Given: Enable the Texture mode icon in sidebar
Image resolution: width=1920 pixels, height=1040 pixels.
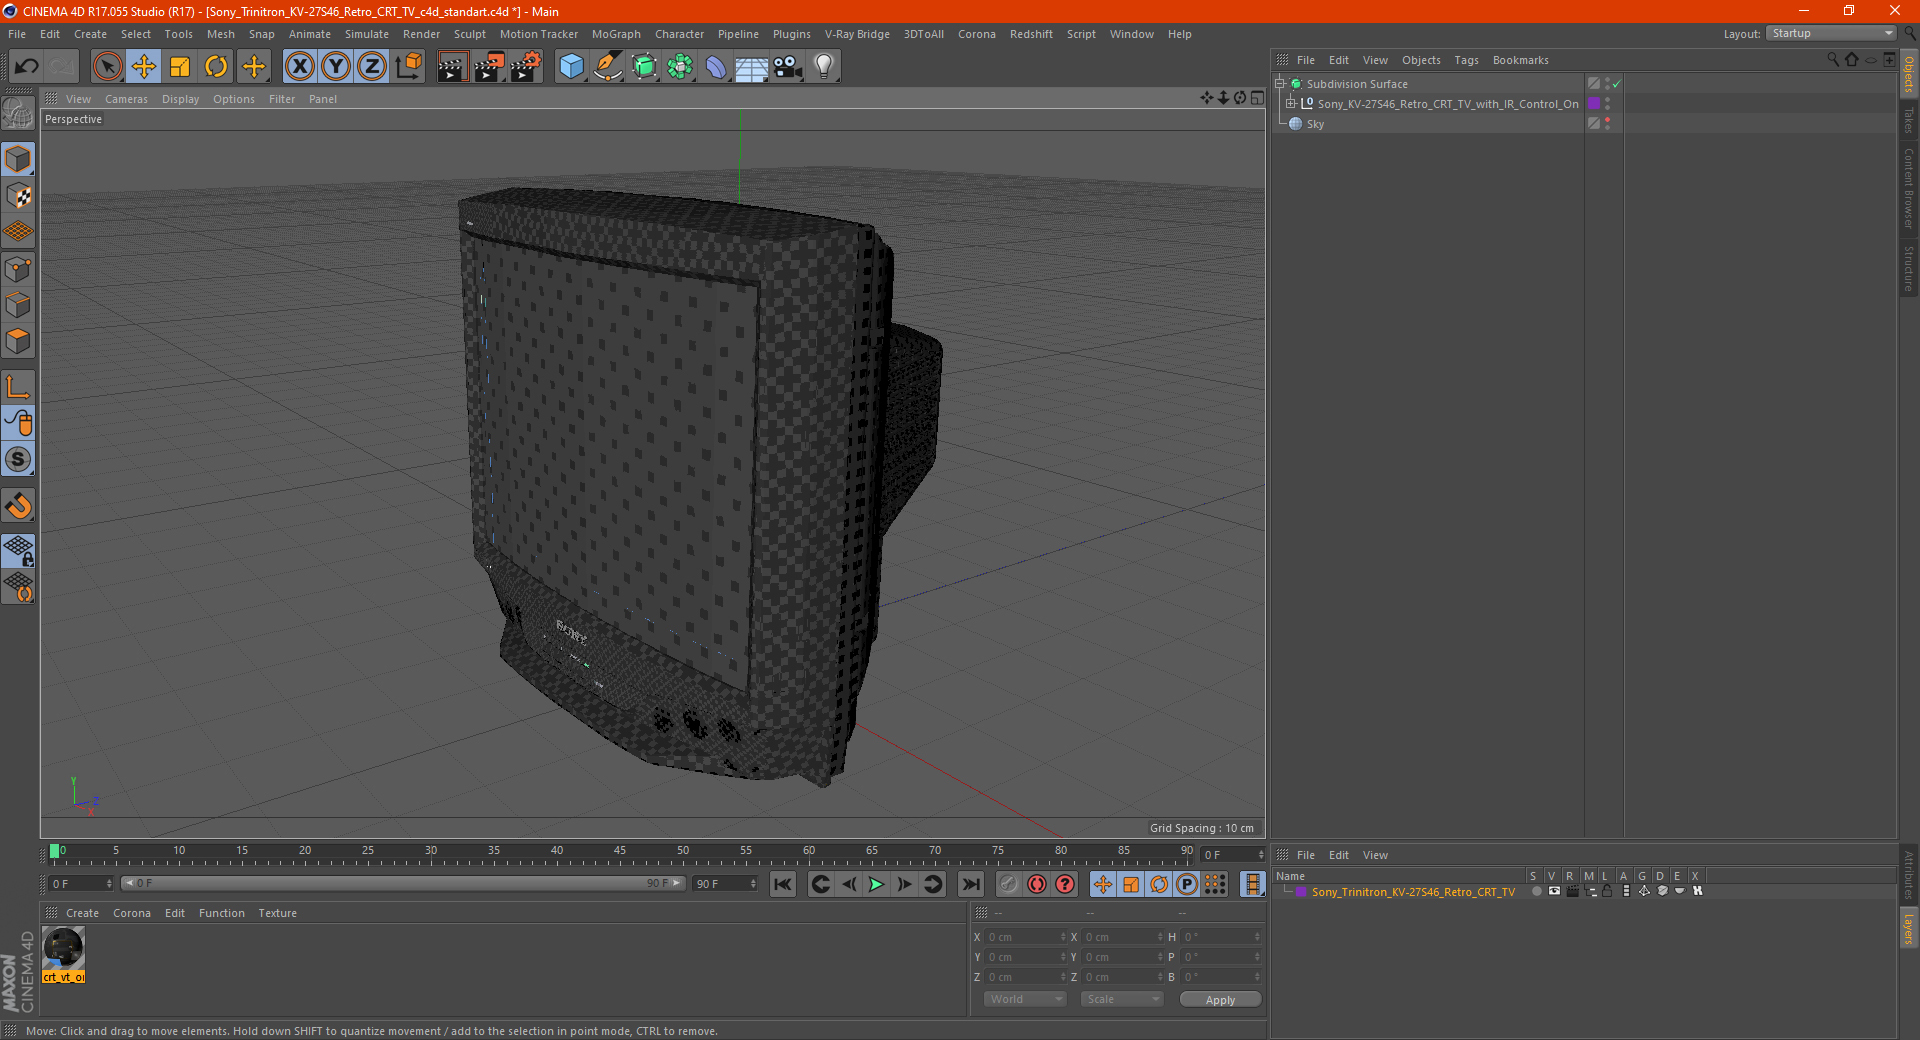Looking at the screenshot, I should click(x=19, y=196).
